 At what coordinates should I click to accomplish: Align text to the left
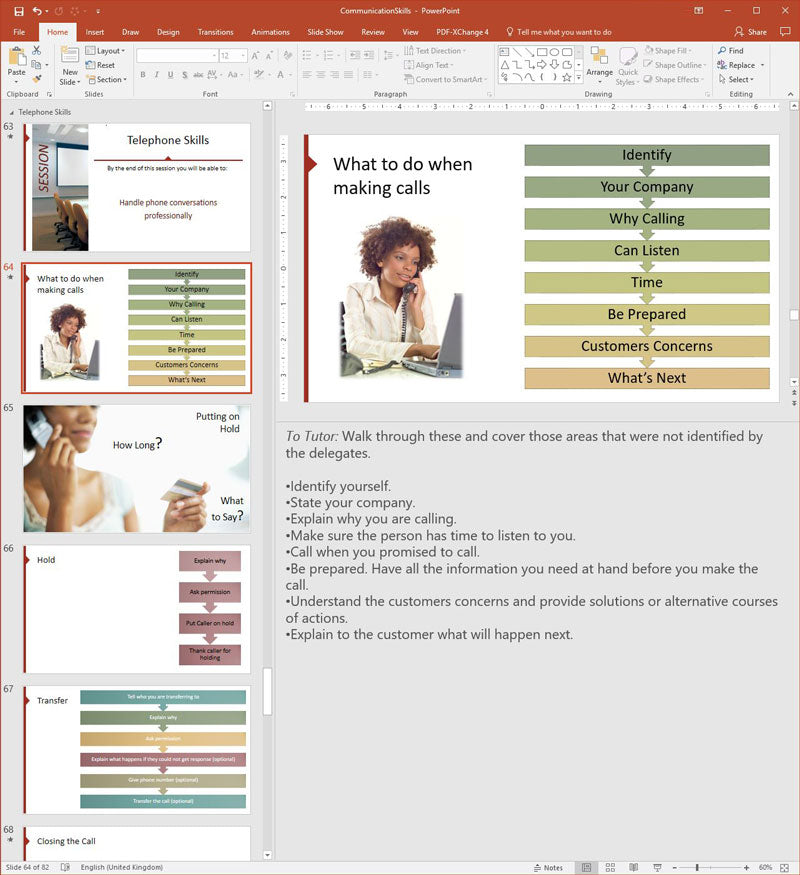(x=307, y=74)
